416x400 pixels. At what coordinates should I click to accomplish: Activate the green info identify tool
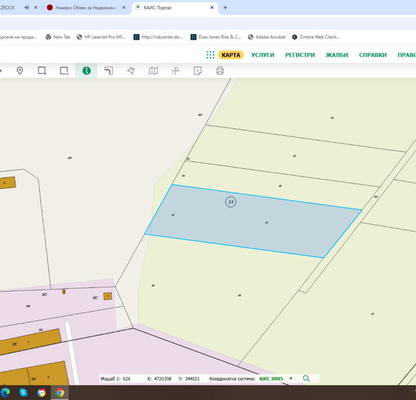click(x=86, y=71)
